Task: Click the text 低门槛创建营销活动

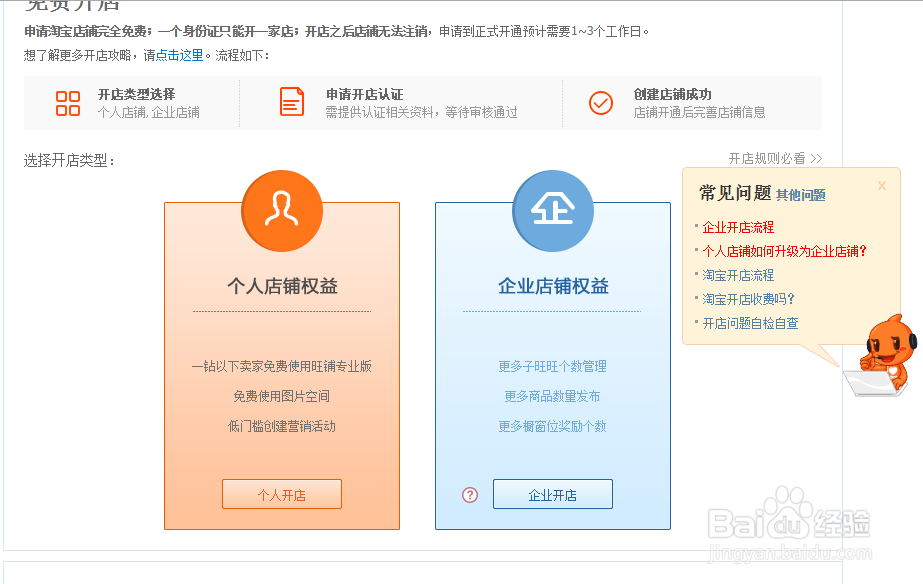Action: pos(282,426)
